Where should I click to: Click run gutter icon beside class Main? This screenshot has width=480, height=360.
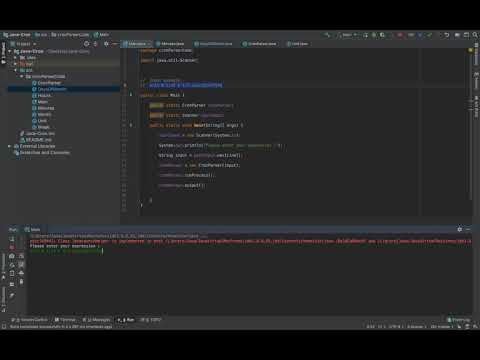pos(131,95)
